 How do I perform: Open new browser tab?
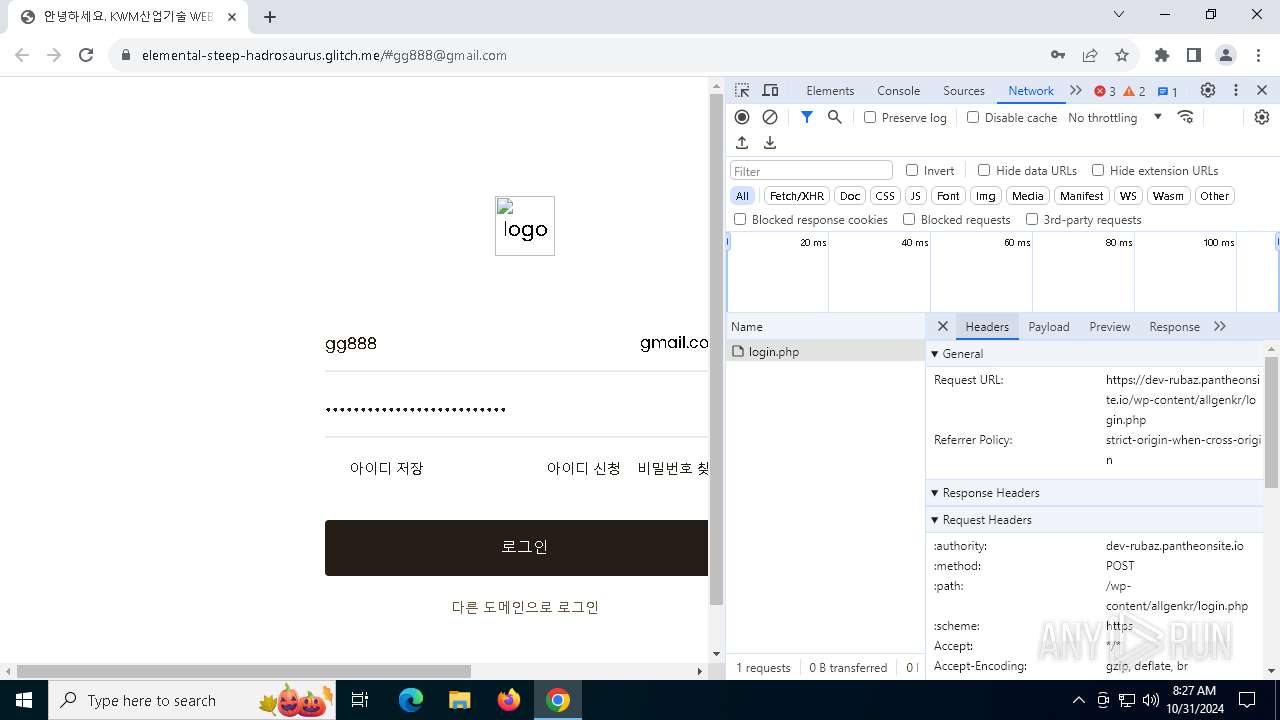[270, 17]
